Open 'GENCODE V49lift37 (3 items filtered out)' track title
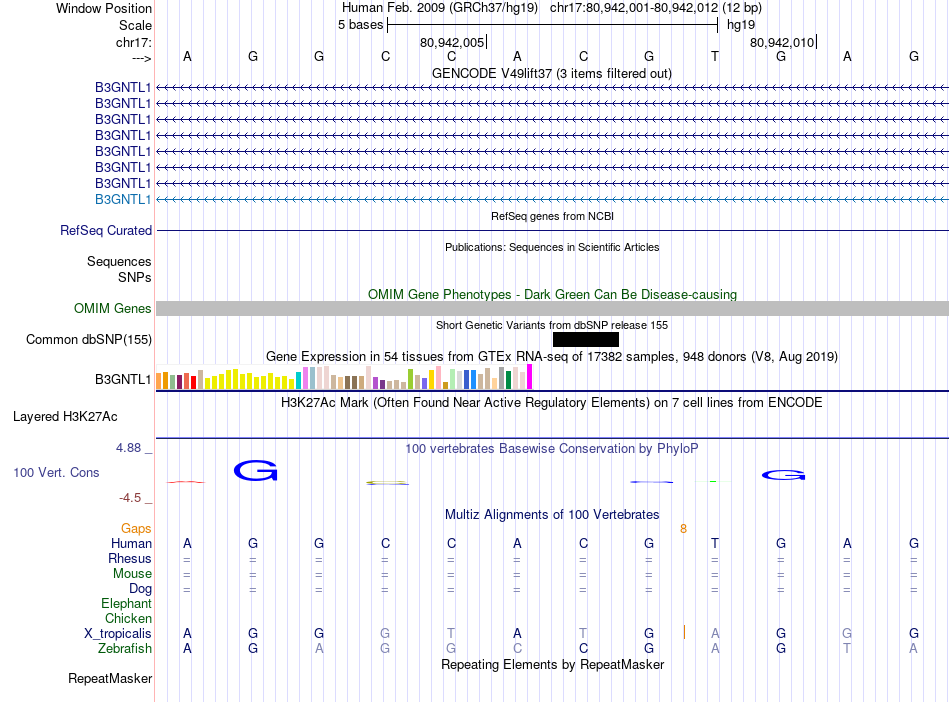Image resolution: width=950 pixels, height=702 pixels. pyautogui.click(x=552, y=73)
